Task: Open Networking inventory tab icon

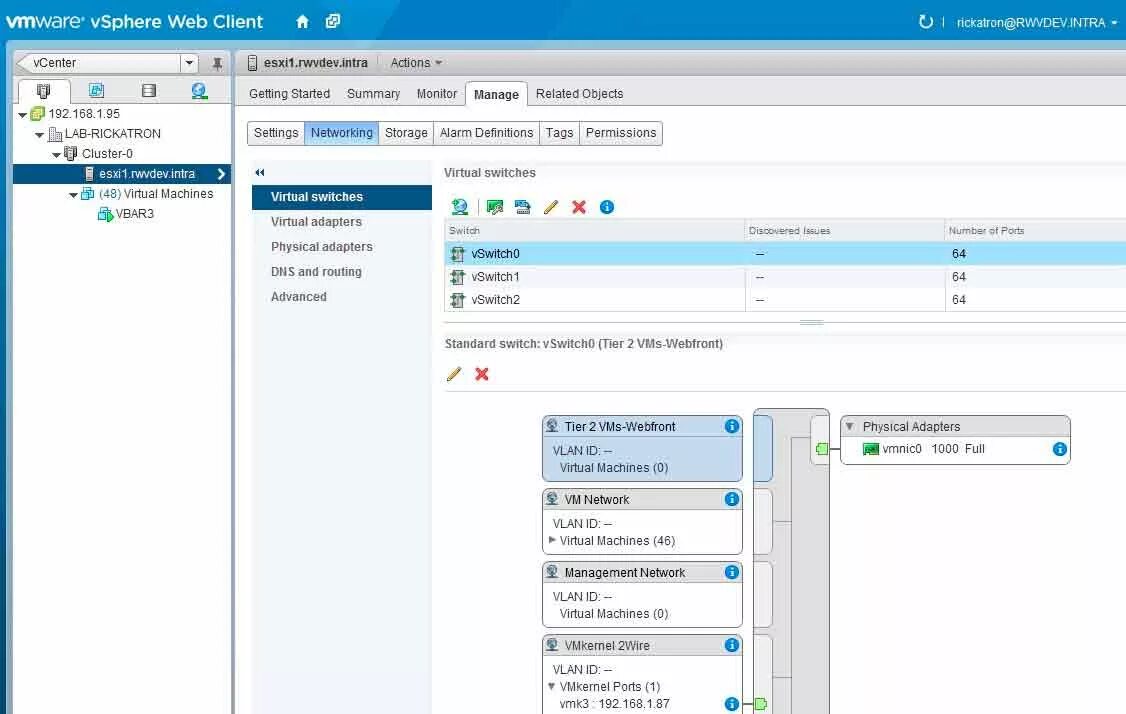Action: 200,91
